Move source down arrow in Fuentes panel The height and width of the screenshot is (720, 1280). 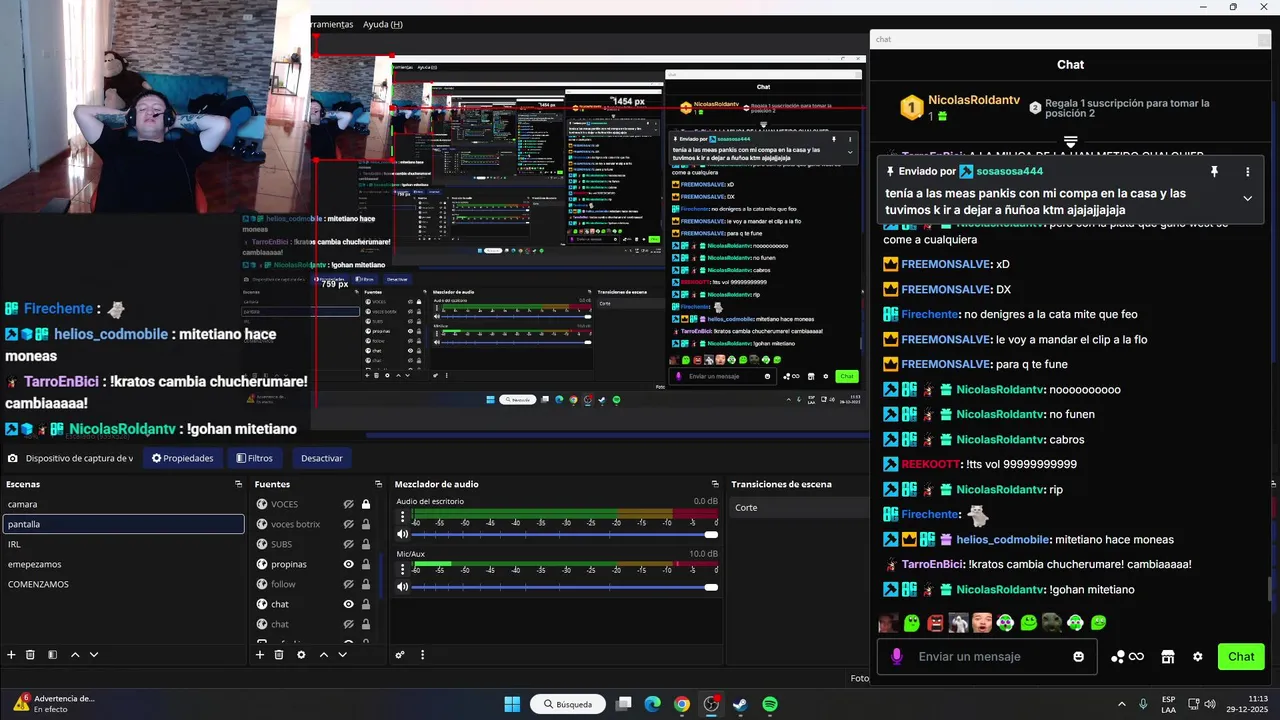click(x=342, y=654)
